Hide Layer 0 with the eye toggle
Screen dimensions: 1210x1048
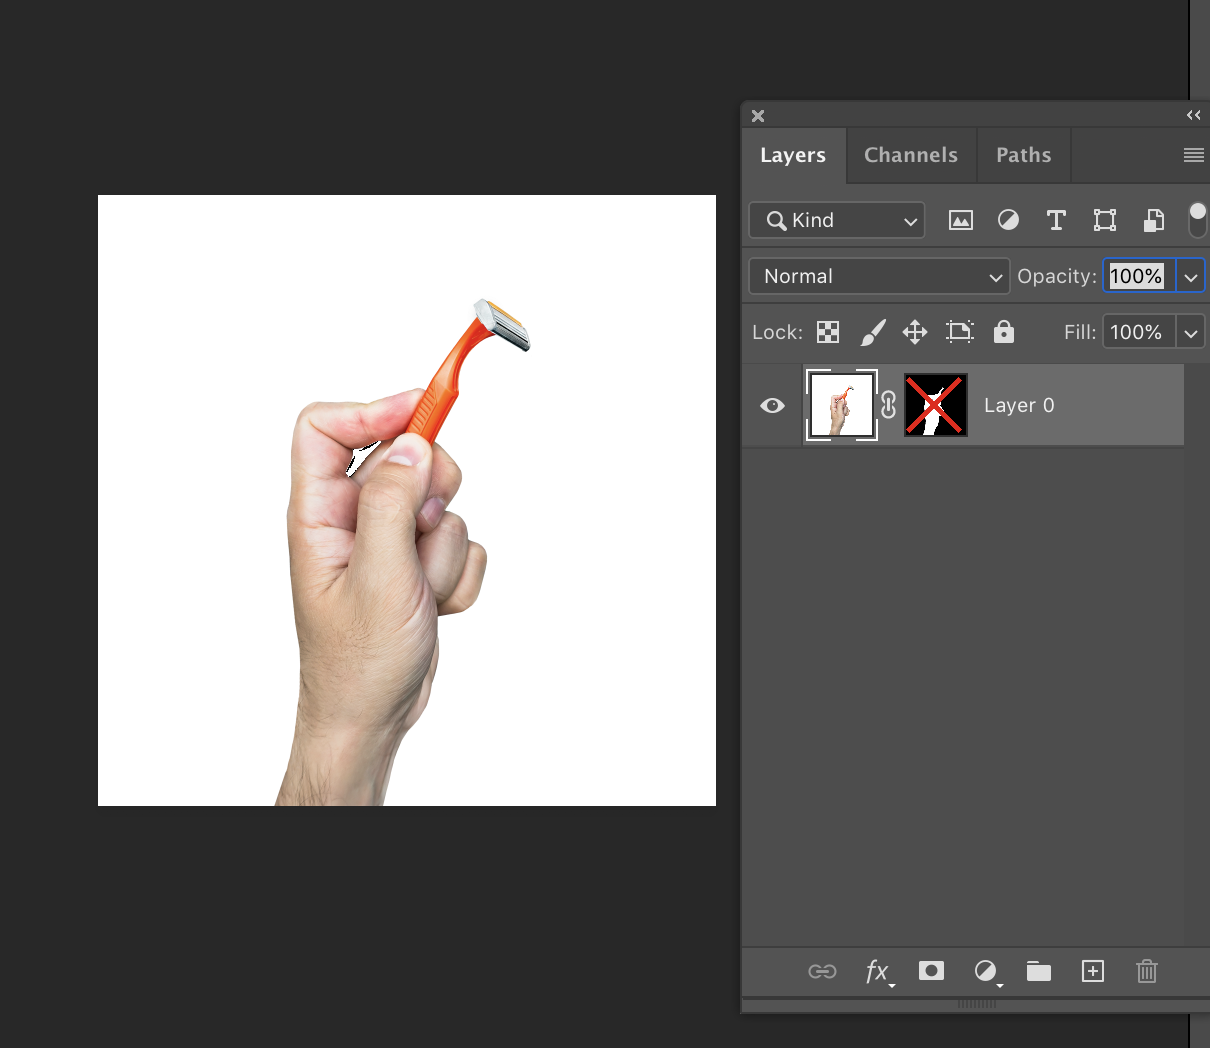tap(771, 405)
